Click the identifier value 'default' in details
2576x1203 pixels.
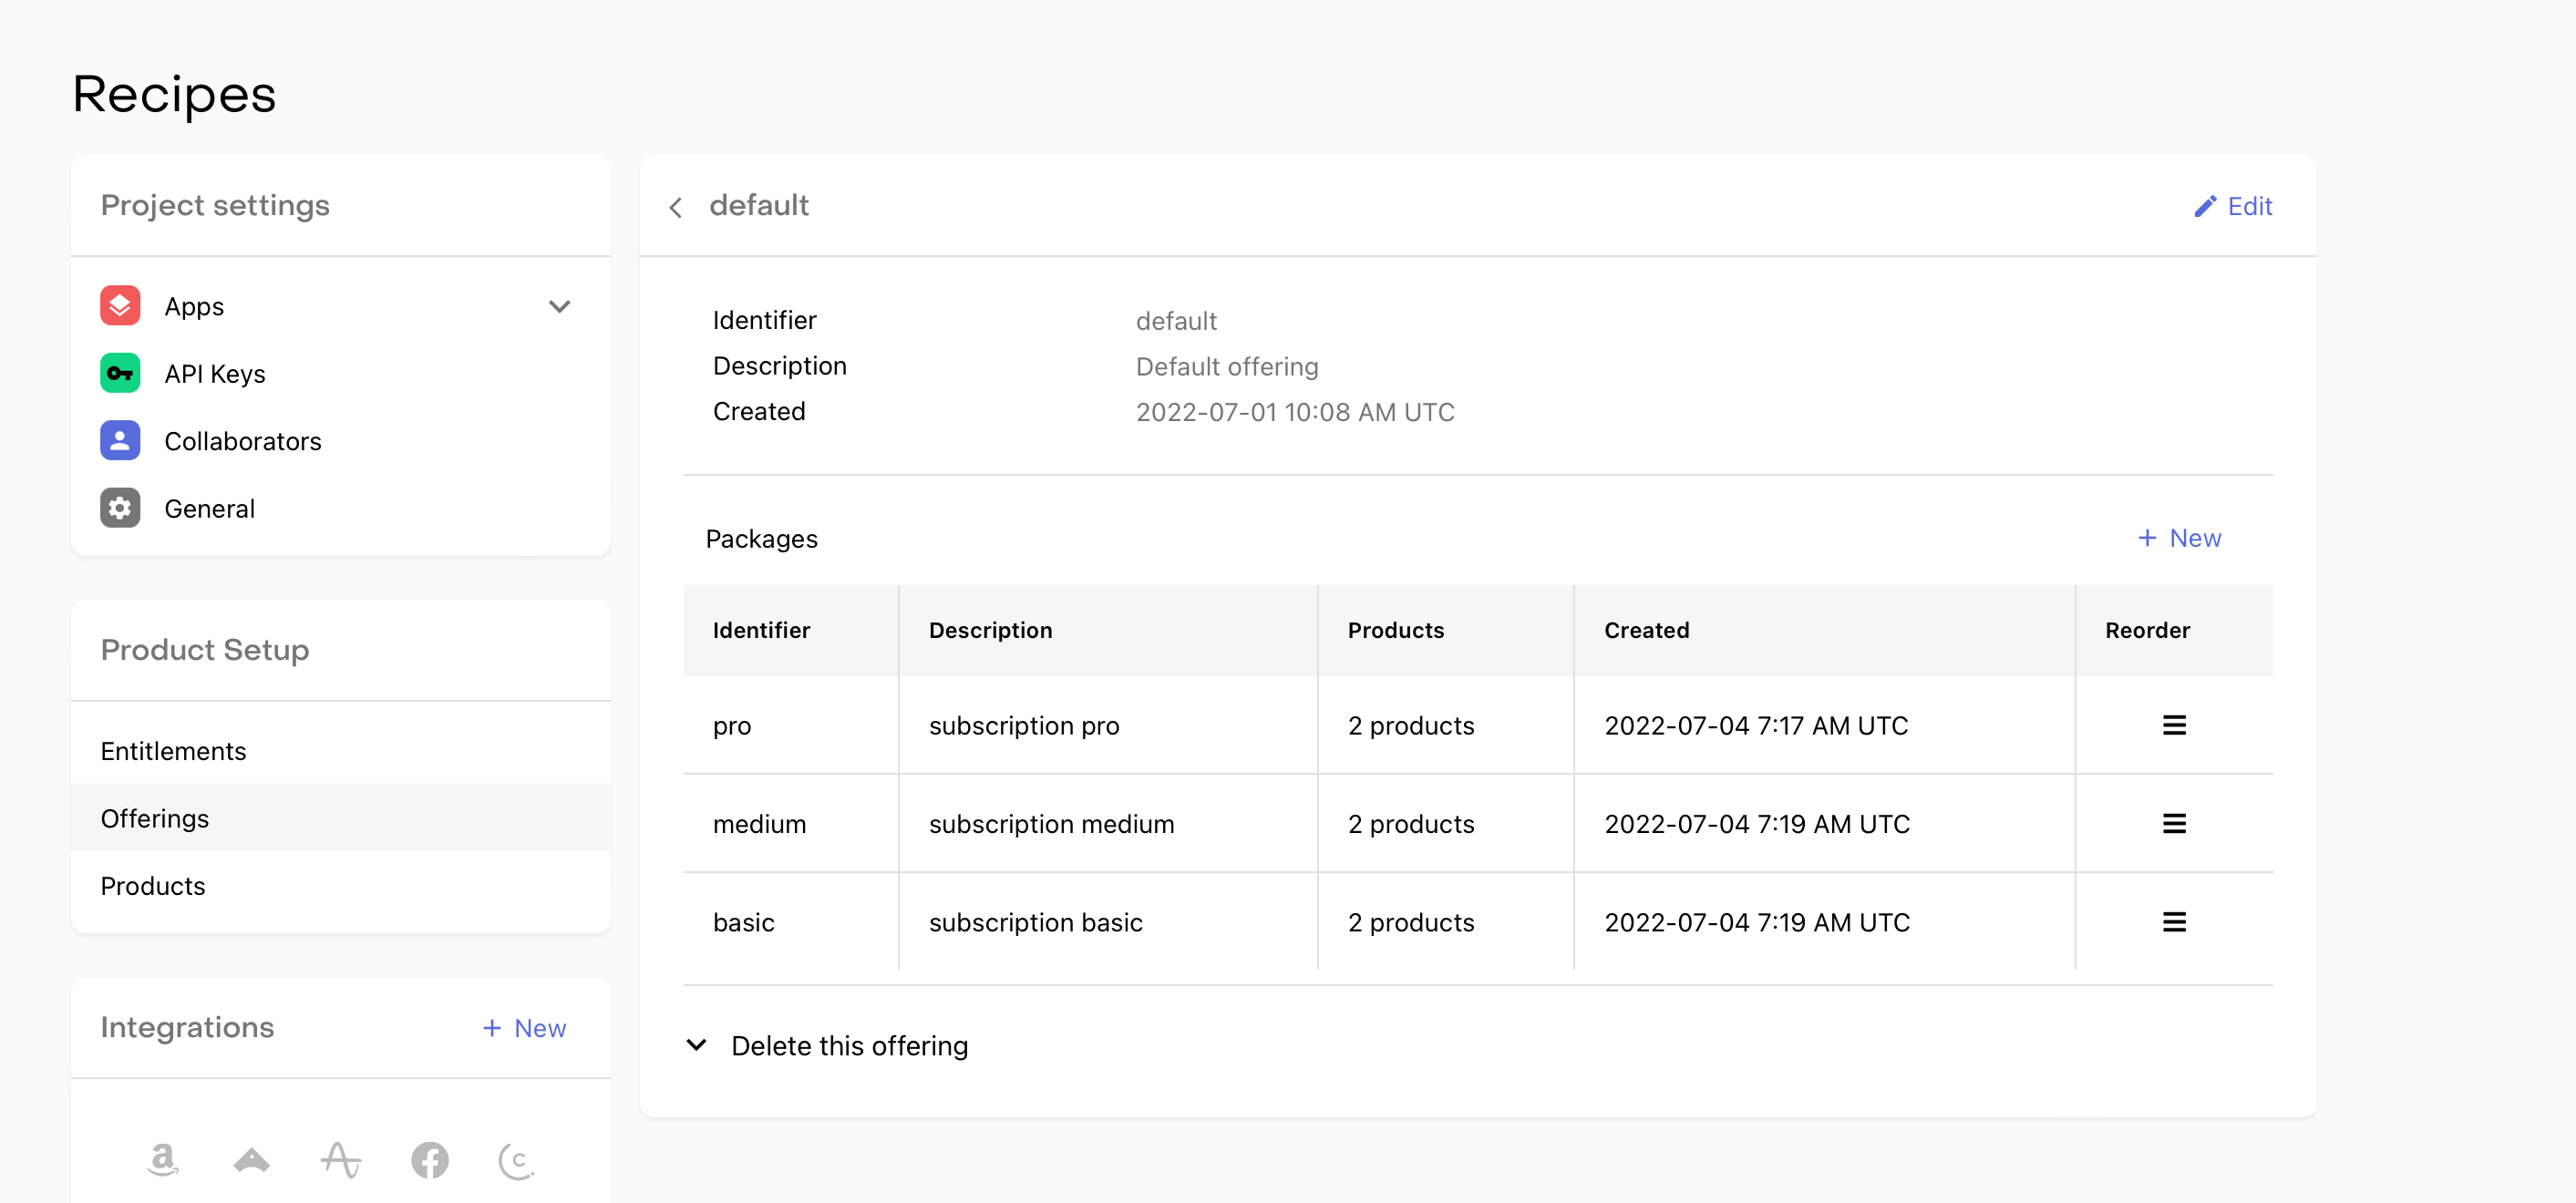click(x=1176, y=321)
